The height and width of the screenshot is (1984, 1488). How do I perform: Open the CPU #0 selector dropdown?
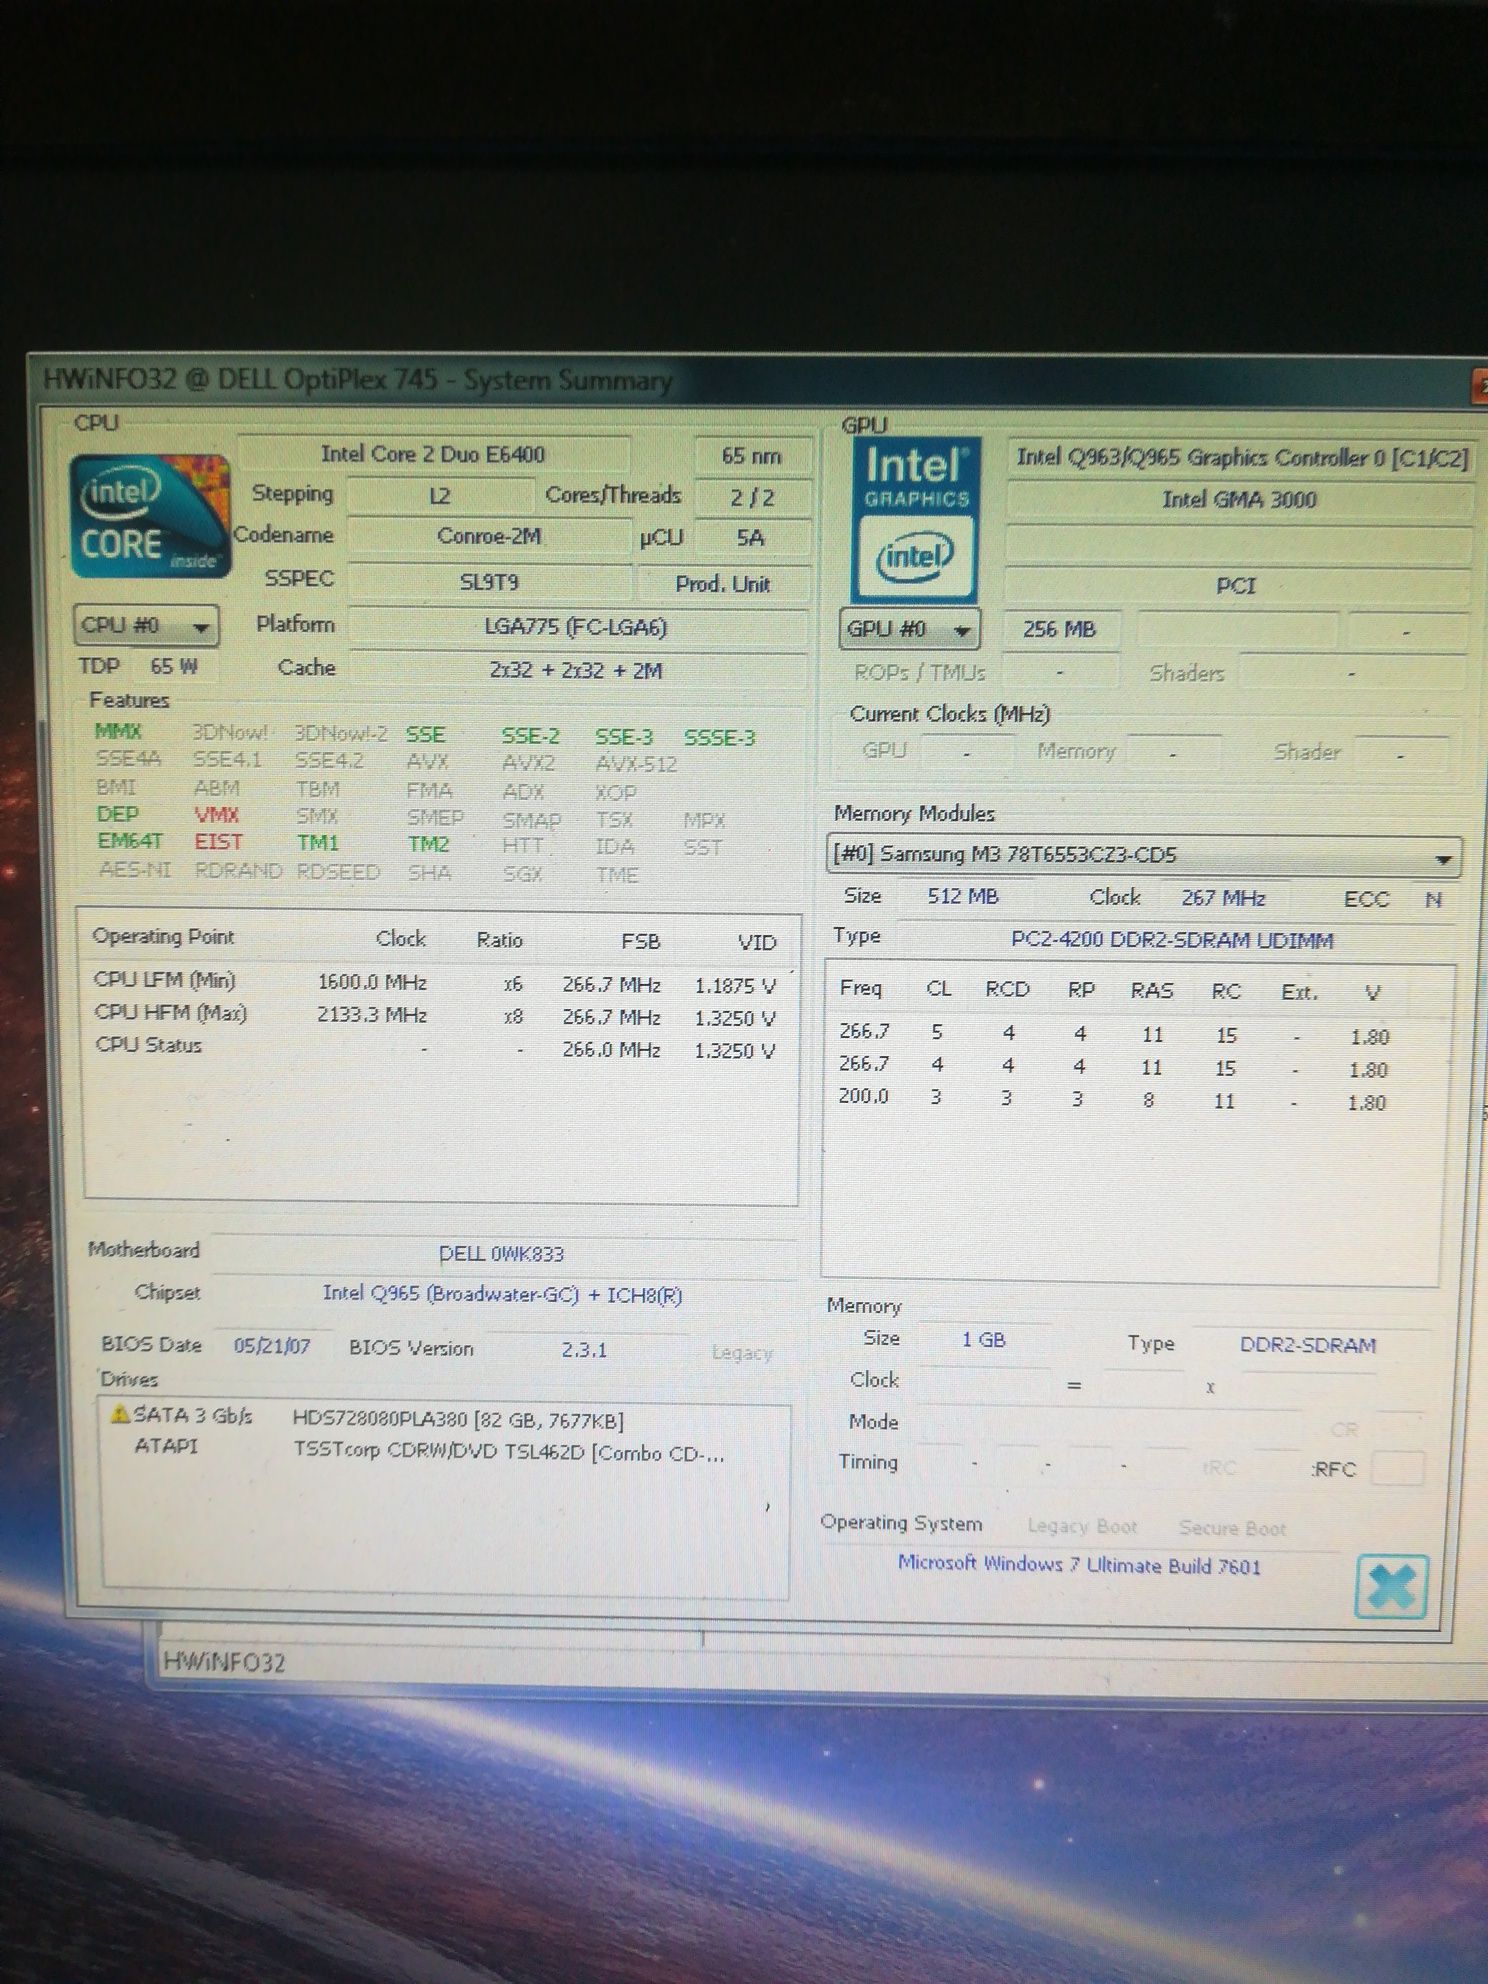(x=147, y=626)
